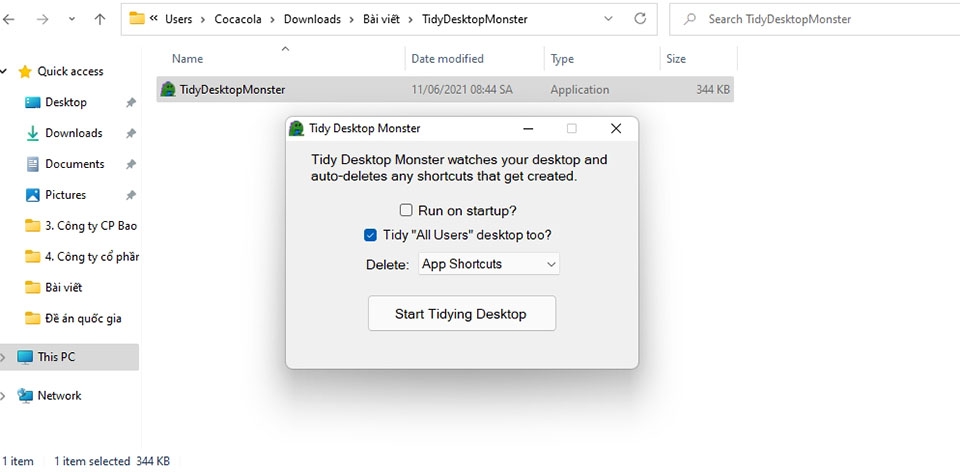
Task: Uncheck Tidy "All Users" desktop too
Action: [370, 235]
